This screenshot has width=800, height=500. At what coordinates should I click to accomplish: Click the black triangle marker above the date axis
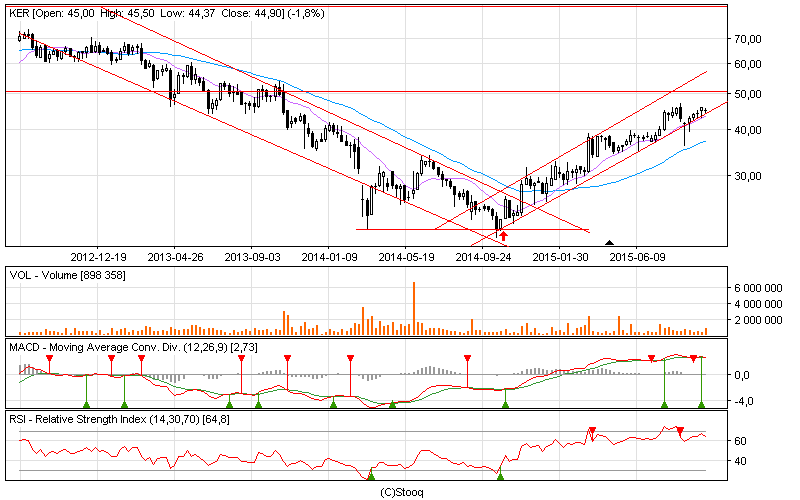[609, 242]
